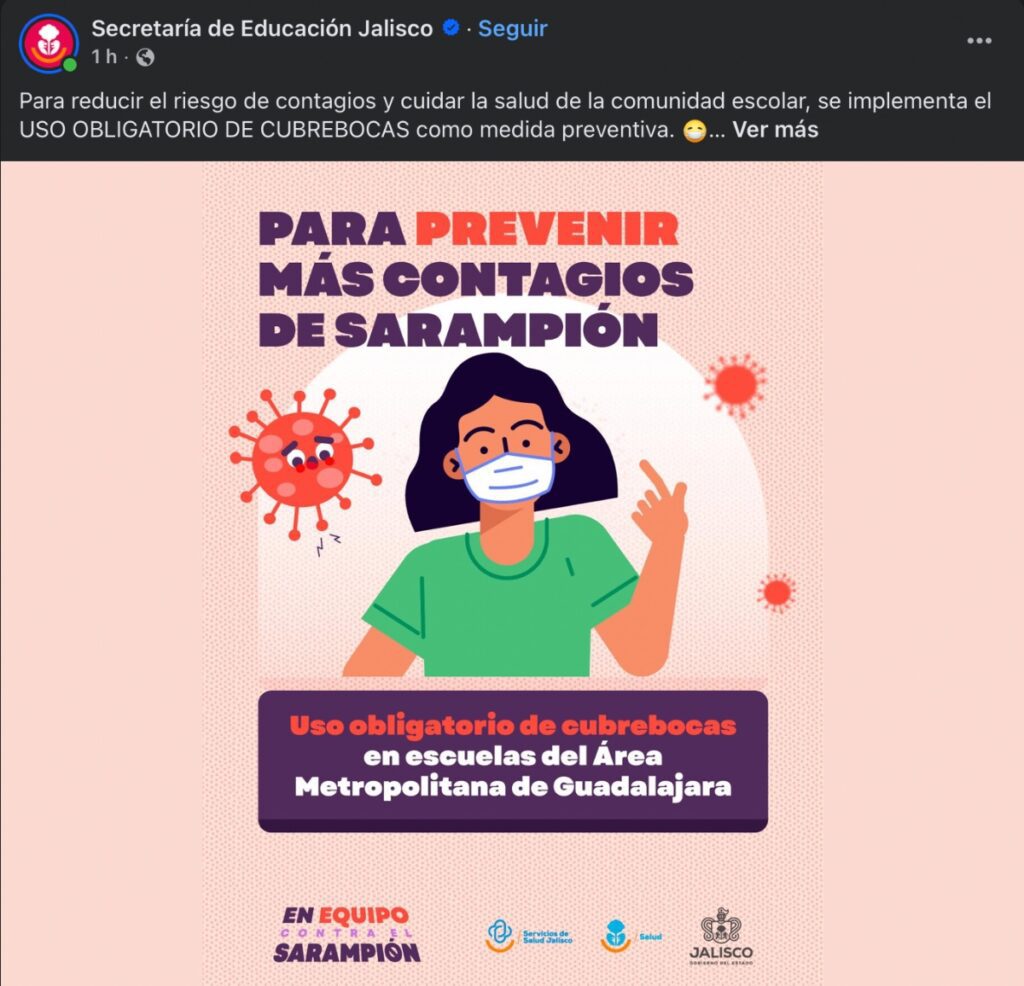Open the "1 h" post timestamp
Viewport: 1024px width, 986px height.
click(x=104, y=57)
